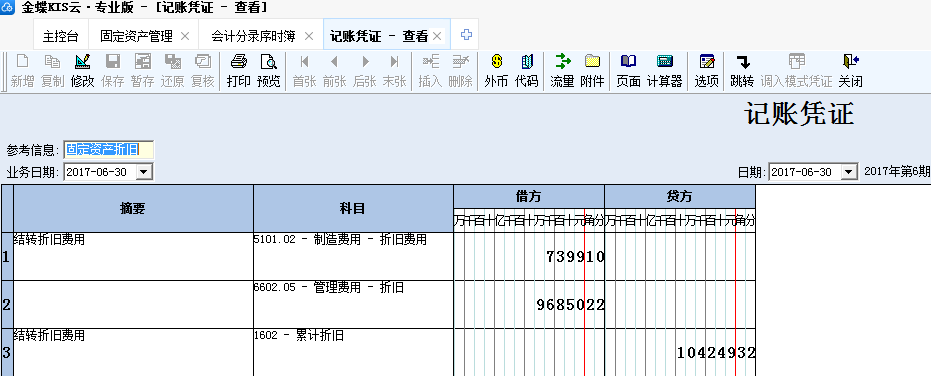Open 预览 print preview
Screen dimensions: 931x376
[x=268, y=71]
